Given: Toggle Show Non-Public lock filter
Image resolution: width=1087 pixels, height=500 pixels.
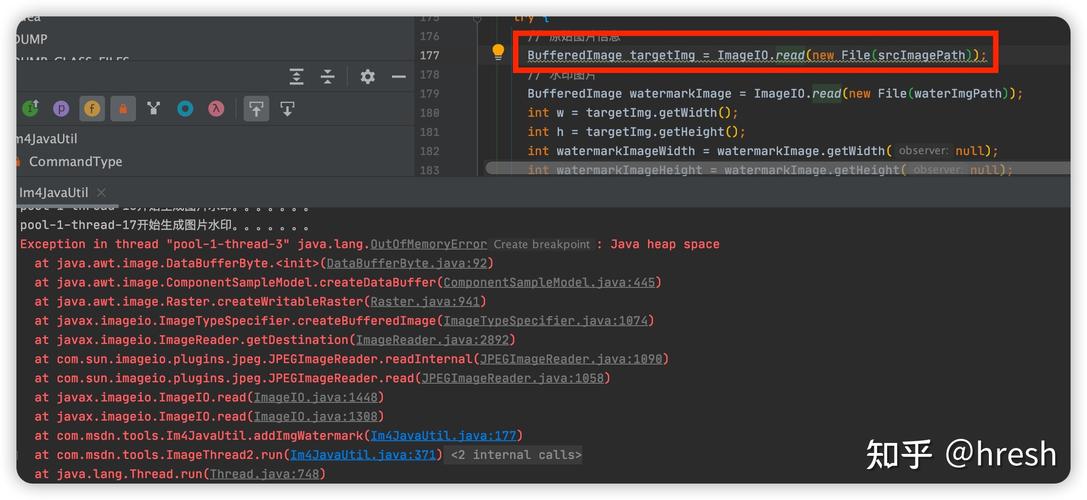Looking at the screenshot, I should pos(123,109).
